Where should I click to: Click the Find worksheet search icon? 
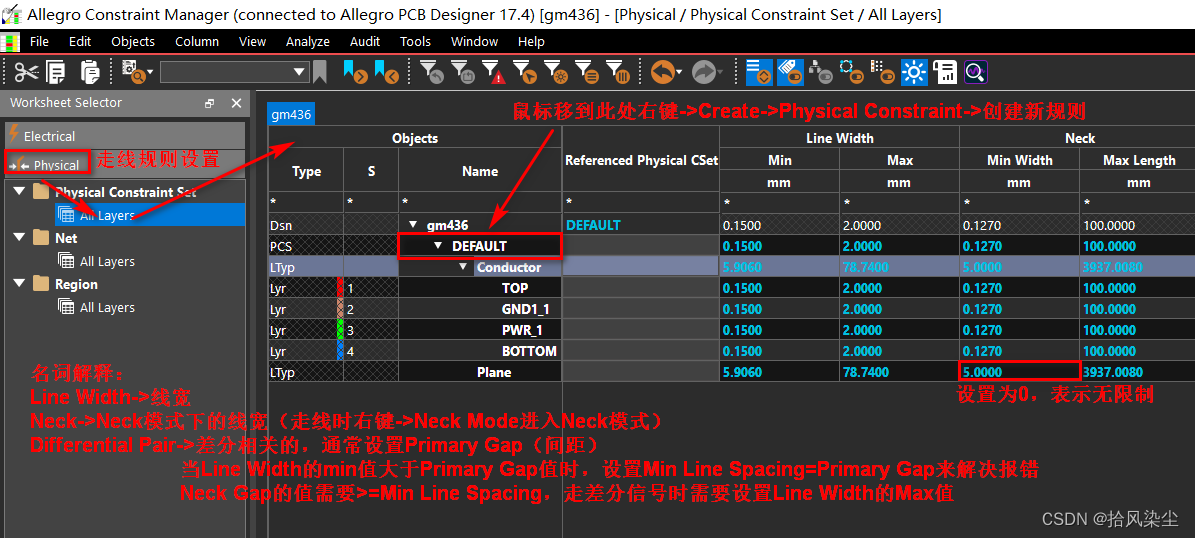coord(133,72)
